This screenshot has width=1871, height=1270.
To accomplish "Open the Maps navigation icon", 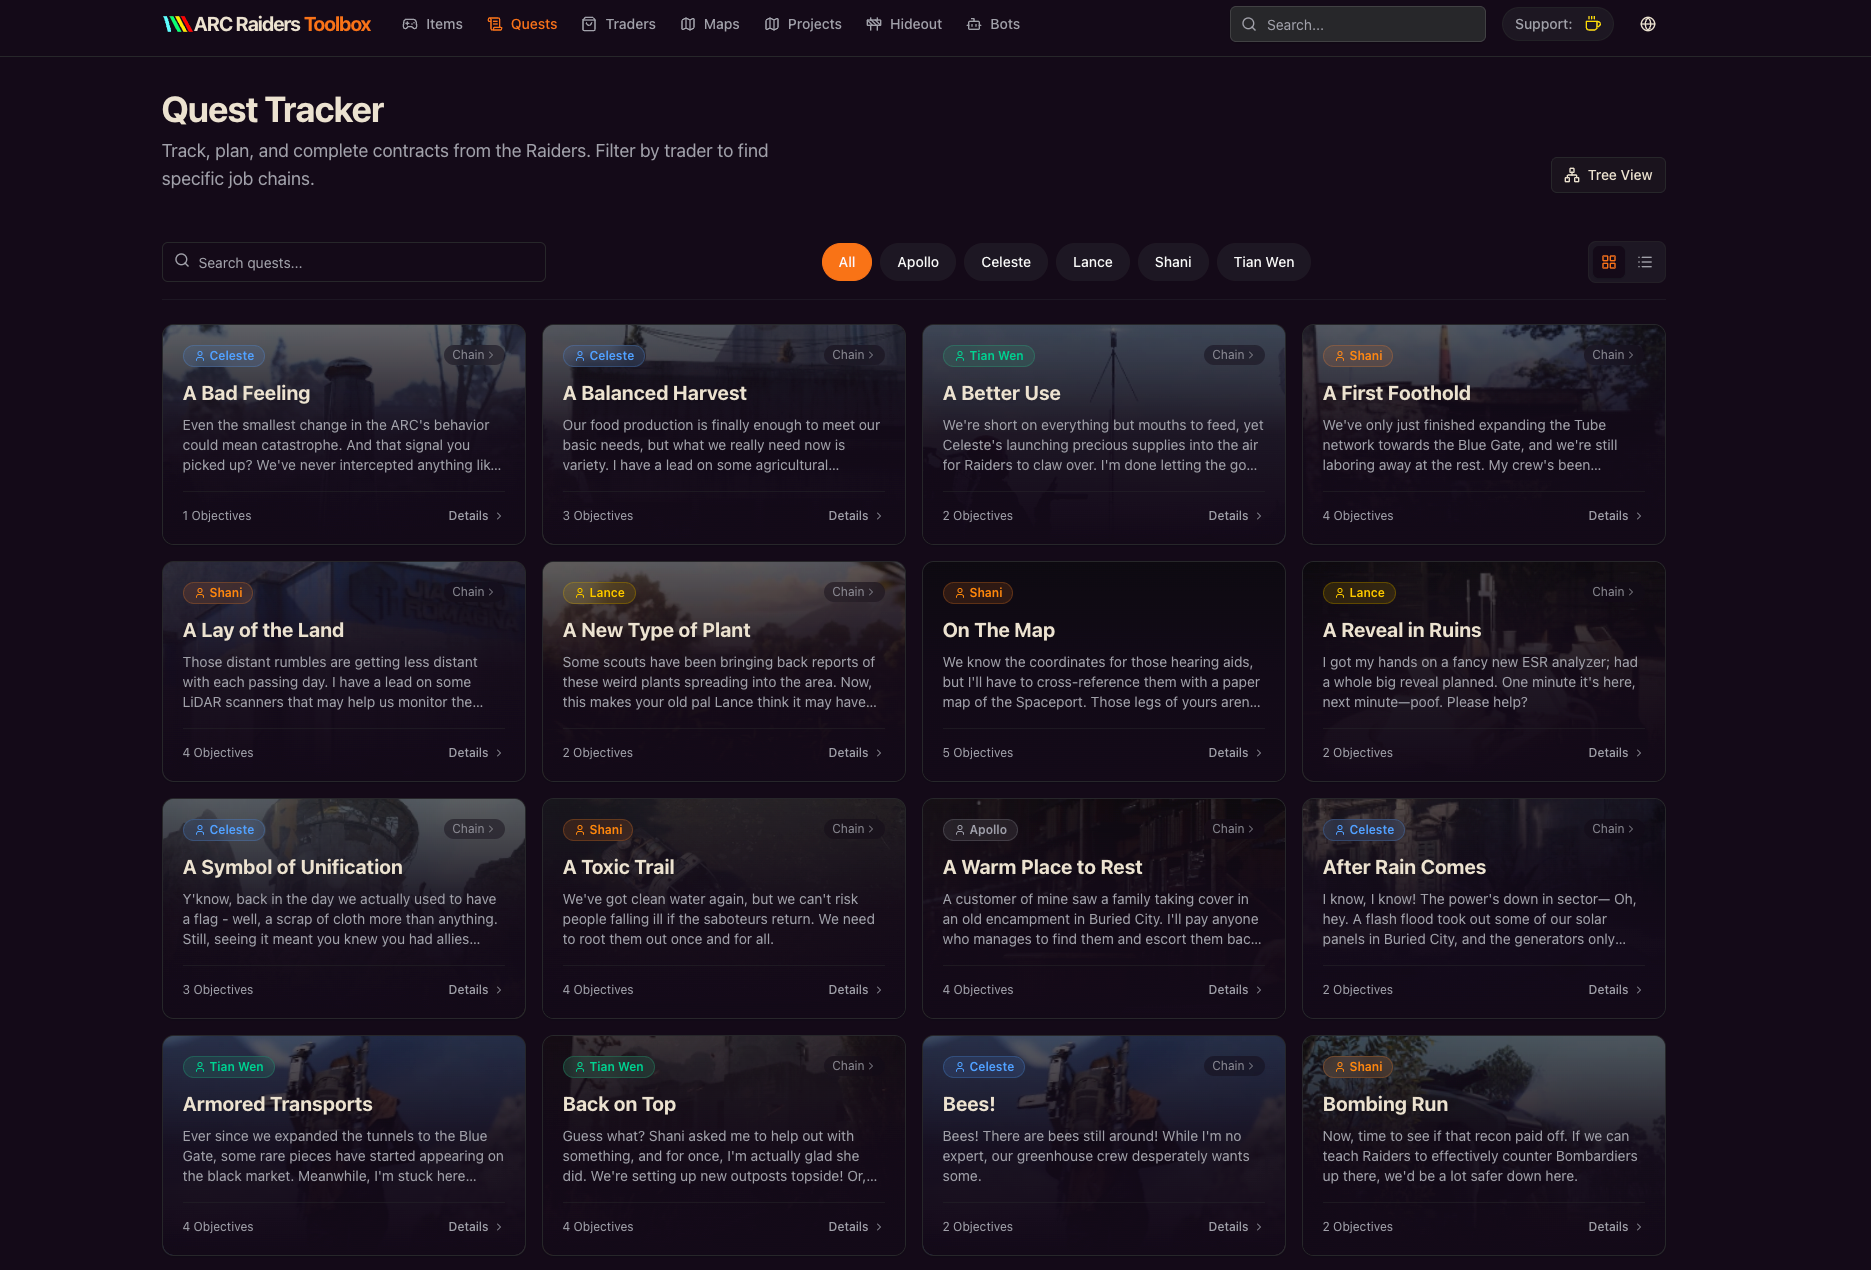I will click(688, 24).
